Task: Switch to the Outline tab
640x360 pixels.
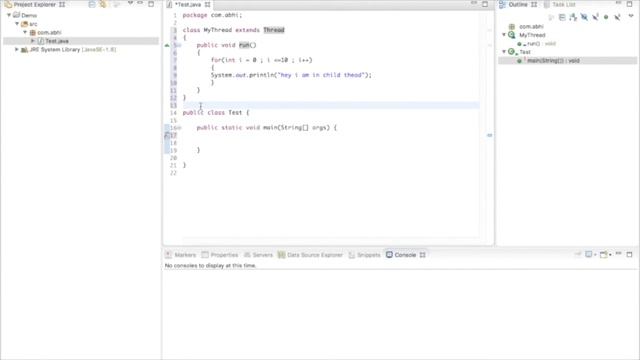Action: (x=518, y=4)
